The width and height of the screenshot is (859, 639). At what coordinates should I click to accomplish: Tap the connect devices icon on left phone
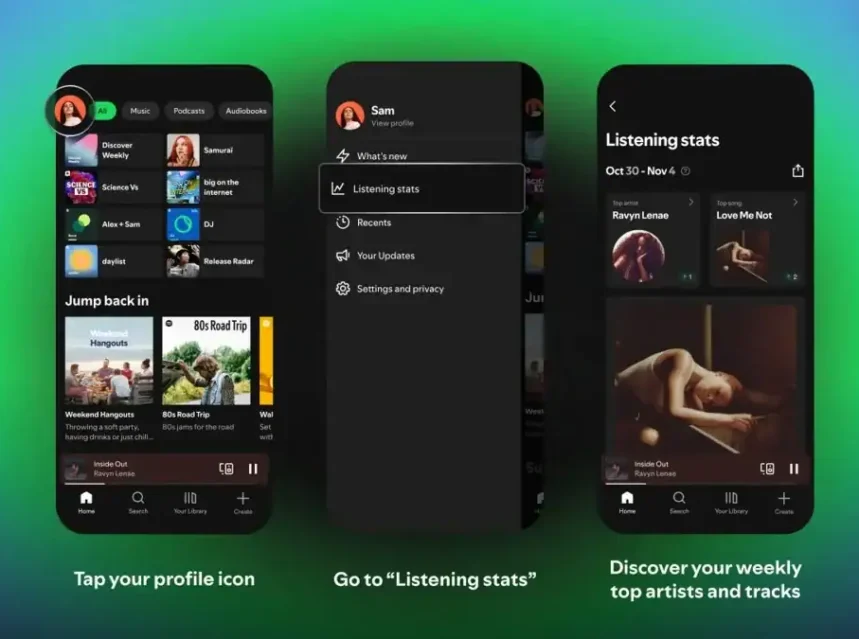coord(226,469)
